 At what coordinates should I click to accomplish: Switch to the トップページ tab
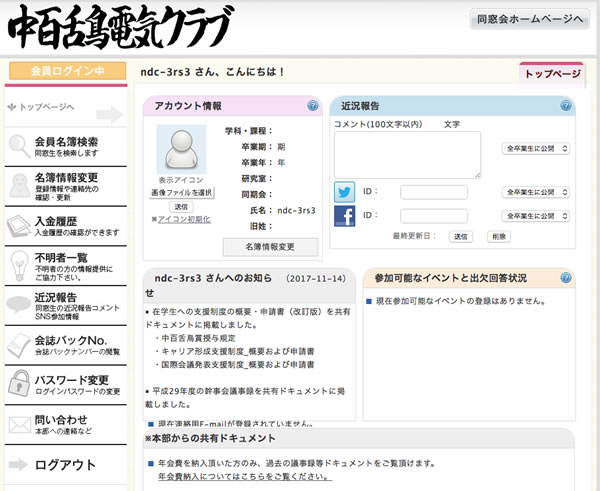click(552, 74)
